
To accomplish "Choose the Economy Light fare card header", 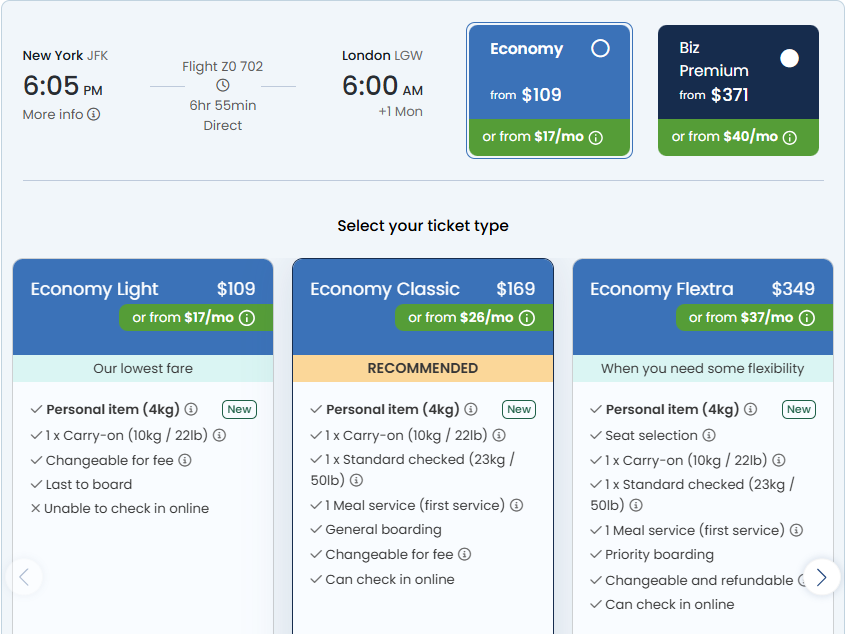I will 143,307.
